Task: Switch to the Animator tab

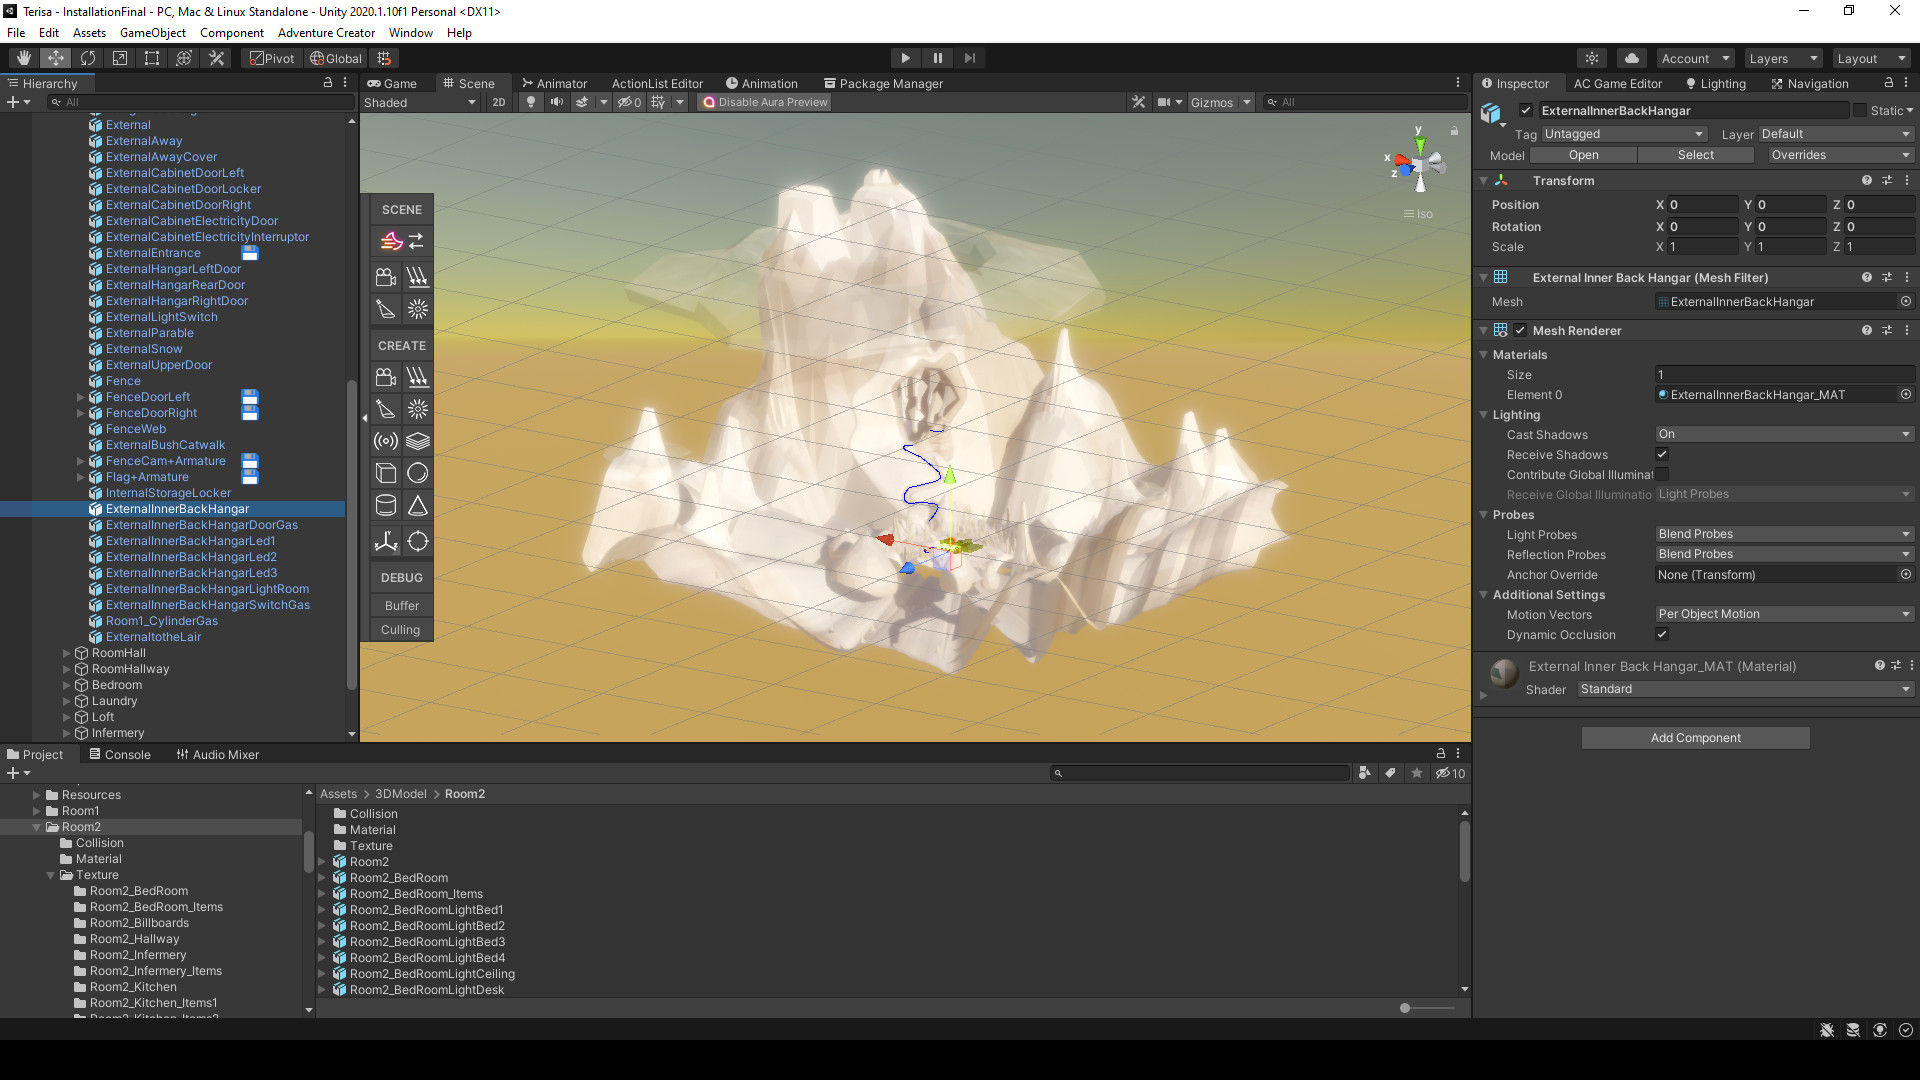Action: 554,83
